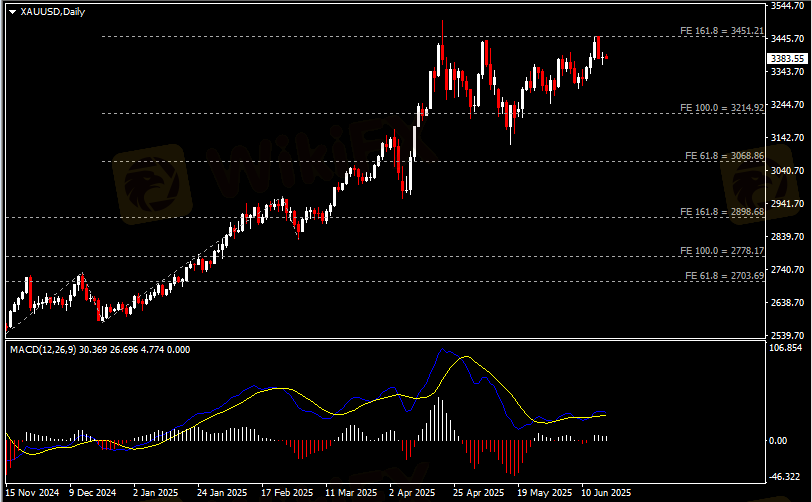Click the 24 Jan 2025 date label
The image size is (812, 502).
point(222,493)
